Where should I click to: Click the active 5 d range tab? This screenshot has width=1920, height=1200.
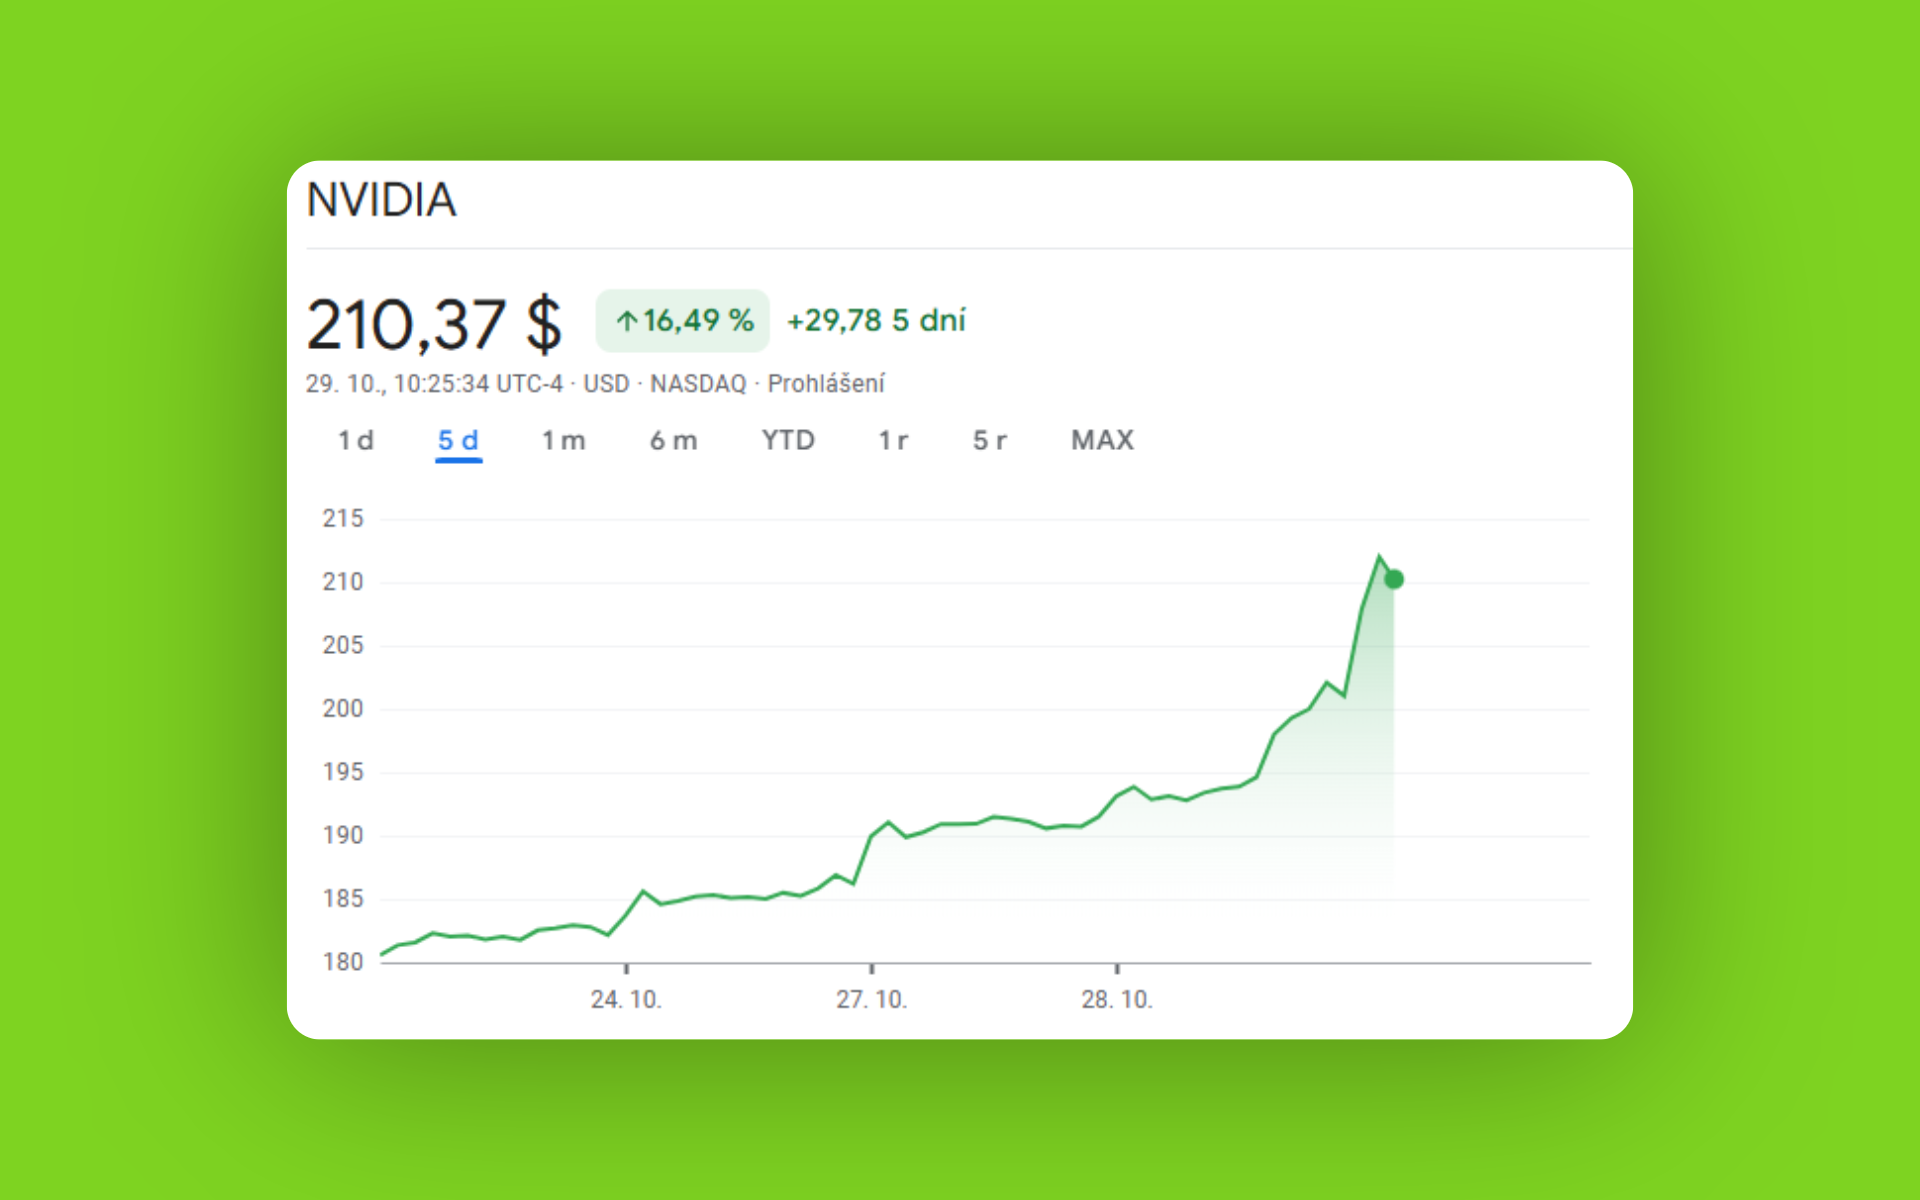pyautogui.click(x=458, y=440)
